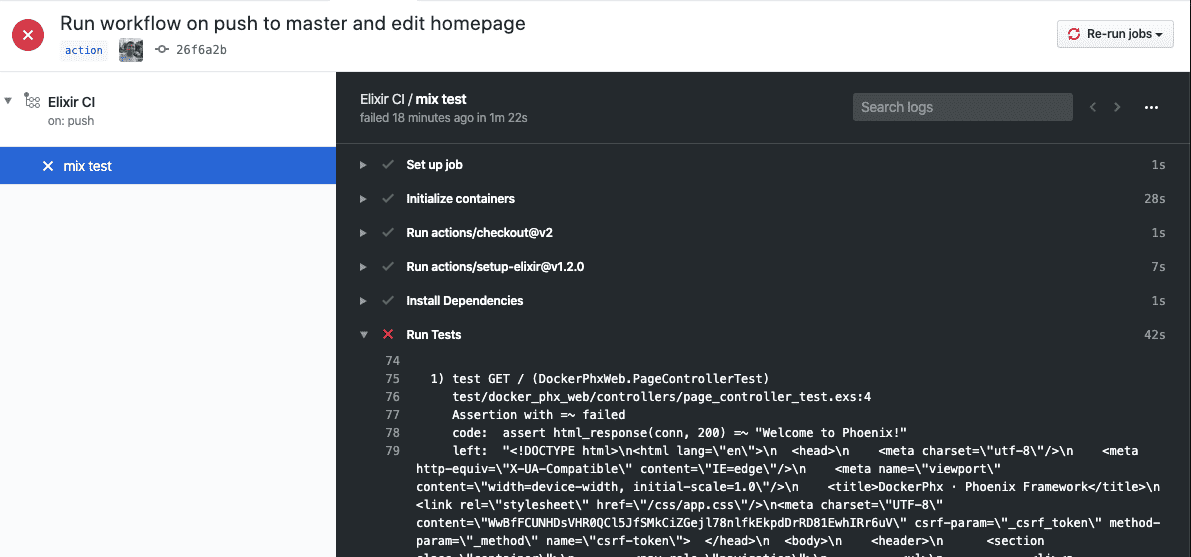This screenshot has height=557, width=1191.
Task: Open commit 26f6a2b
Action: (x=201, y=50)
